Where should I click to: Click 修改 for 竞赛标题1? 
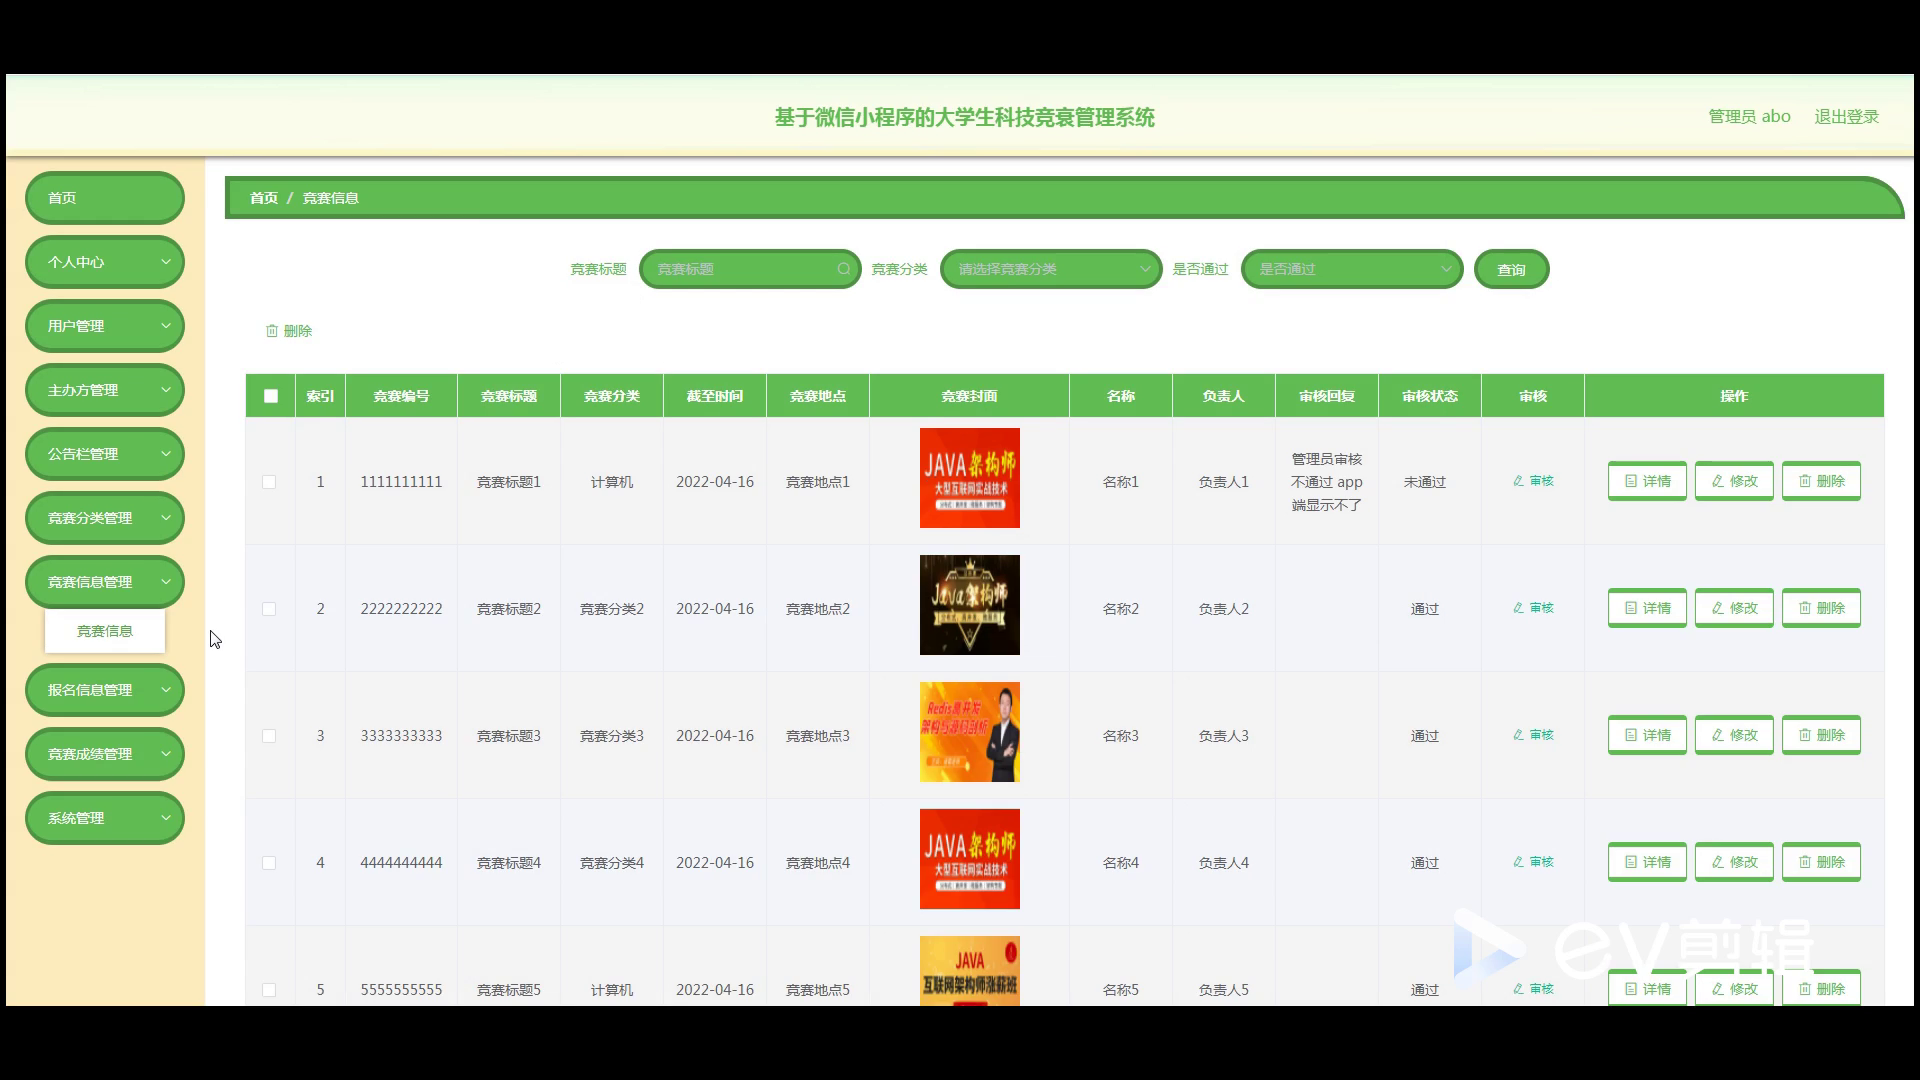(x=1734, y=481)
